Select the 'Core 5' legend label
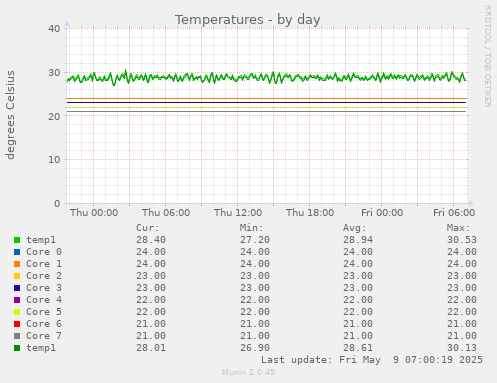The width and height of the screenshot is (497, 383). (x=44, y=312)
